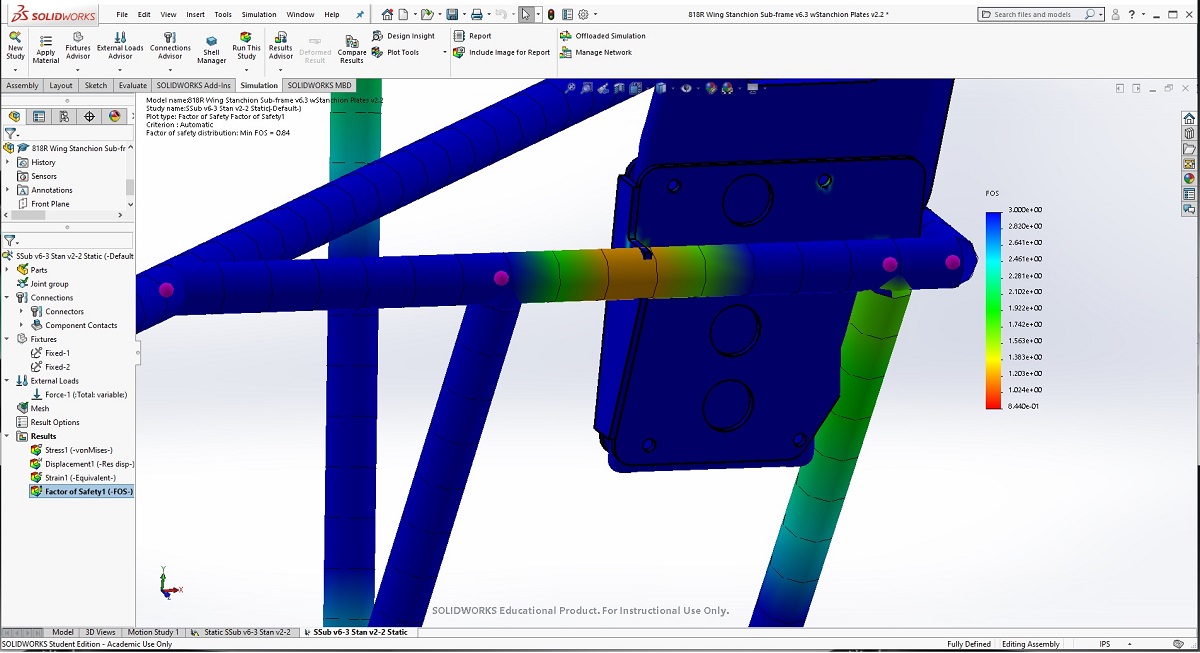
Task: Expand the Parts node
Action: pyautogui.click(x=8, y=270)
